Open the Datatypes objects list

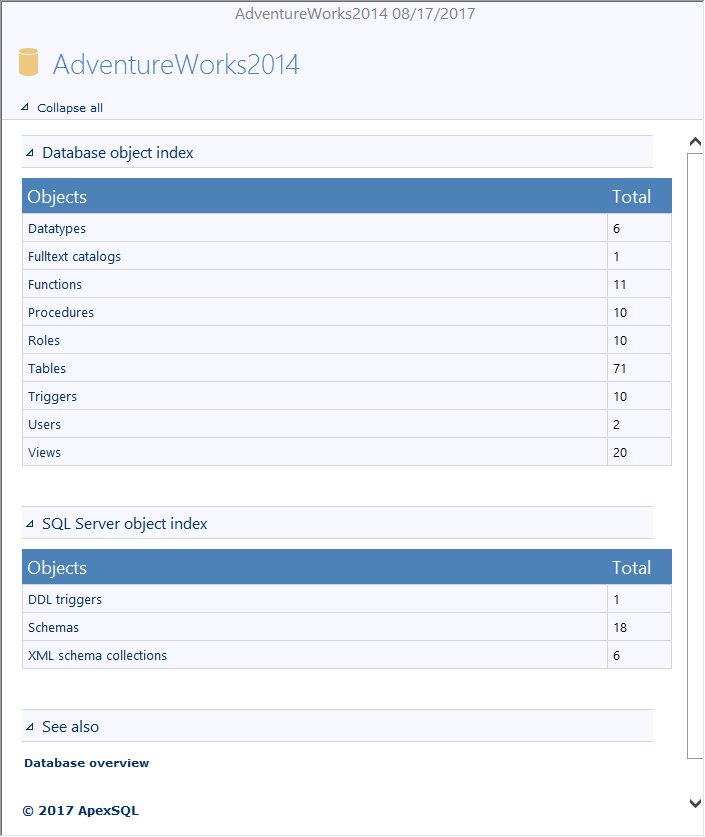coord(56,228)
